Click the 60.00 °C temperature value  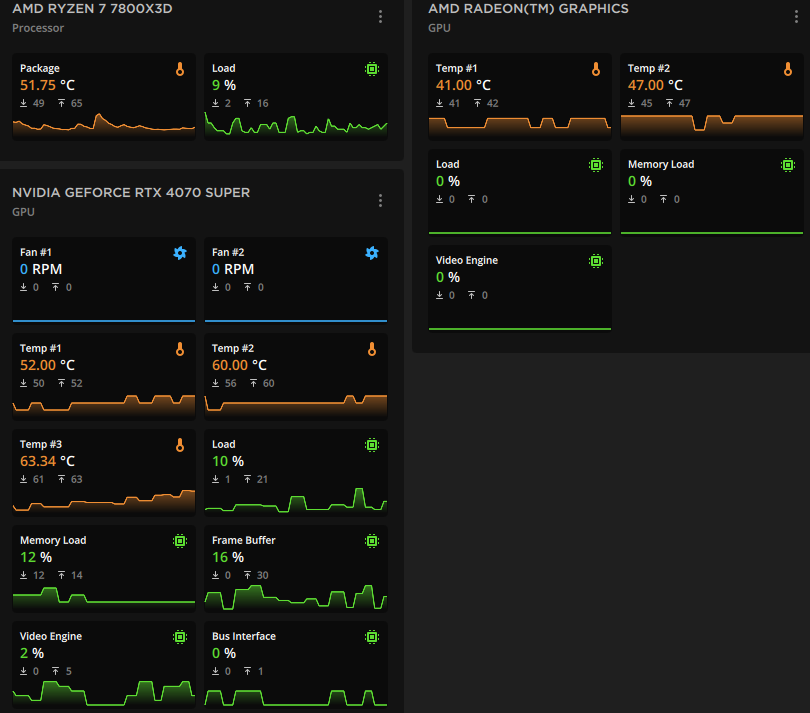click(239, 365)
